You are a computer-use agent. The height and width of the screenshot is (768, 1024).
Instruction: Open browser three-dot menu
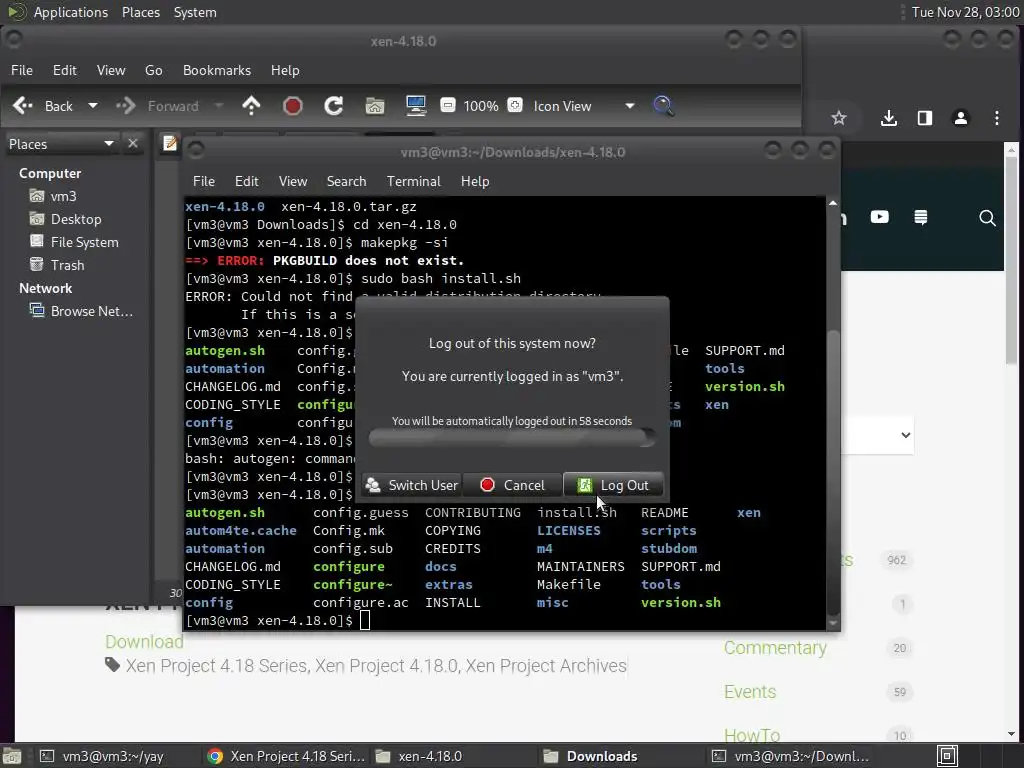[x=997, y=118]
